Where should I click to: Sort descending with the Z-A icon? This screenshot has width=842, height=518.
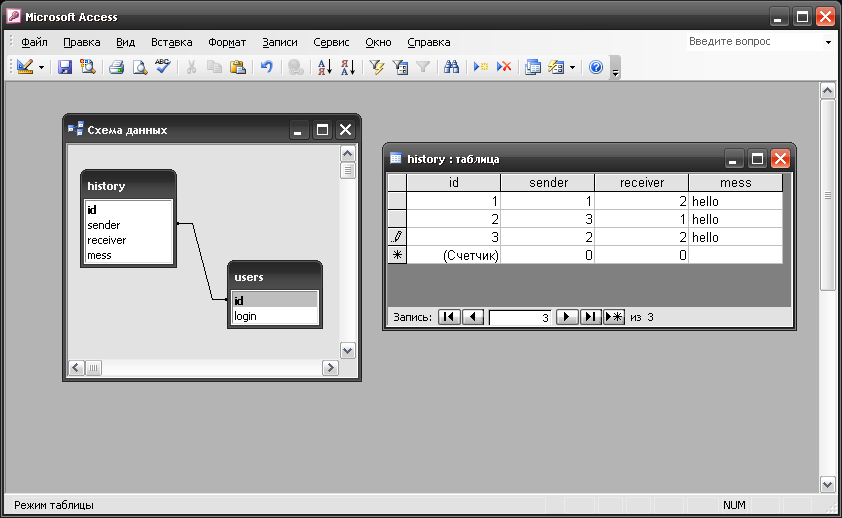(347, 67)
